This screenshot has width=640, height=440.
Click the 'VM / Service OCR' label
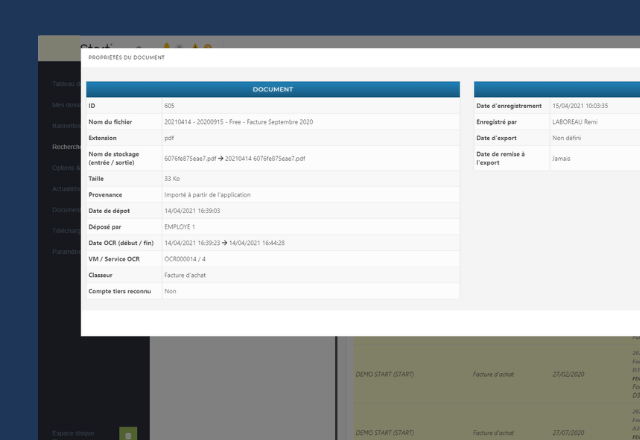tap(114, 259)
